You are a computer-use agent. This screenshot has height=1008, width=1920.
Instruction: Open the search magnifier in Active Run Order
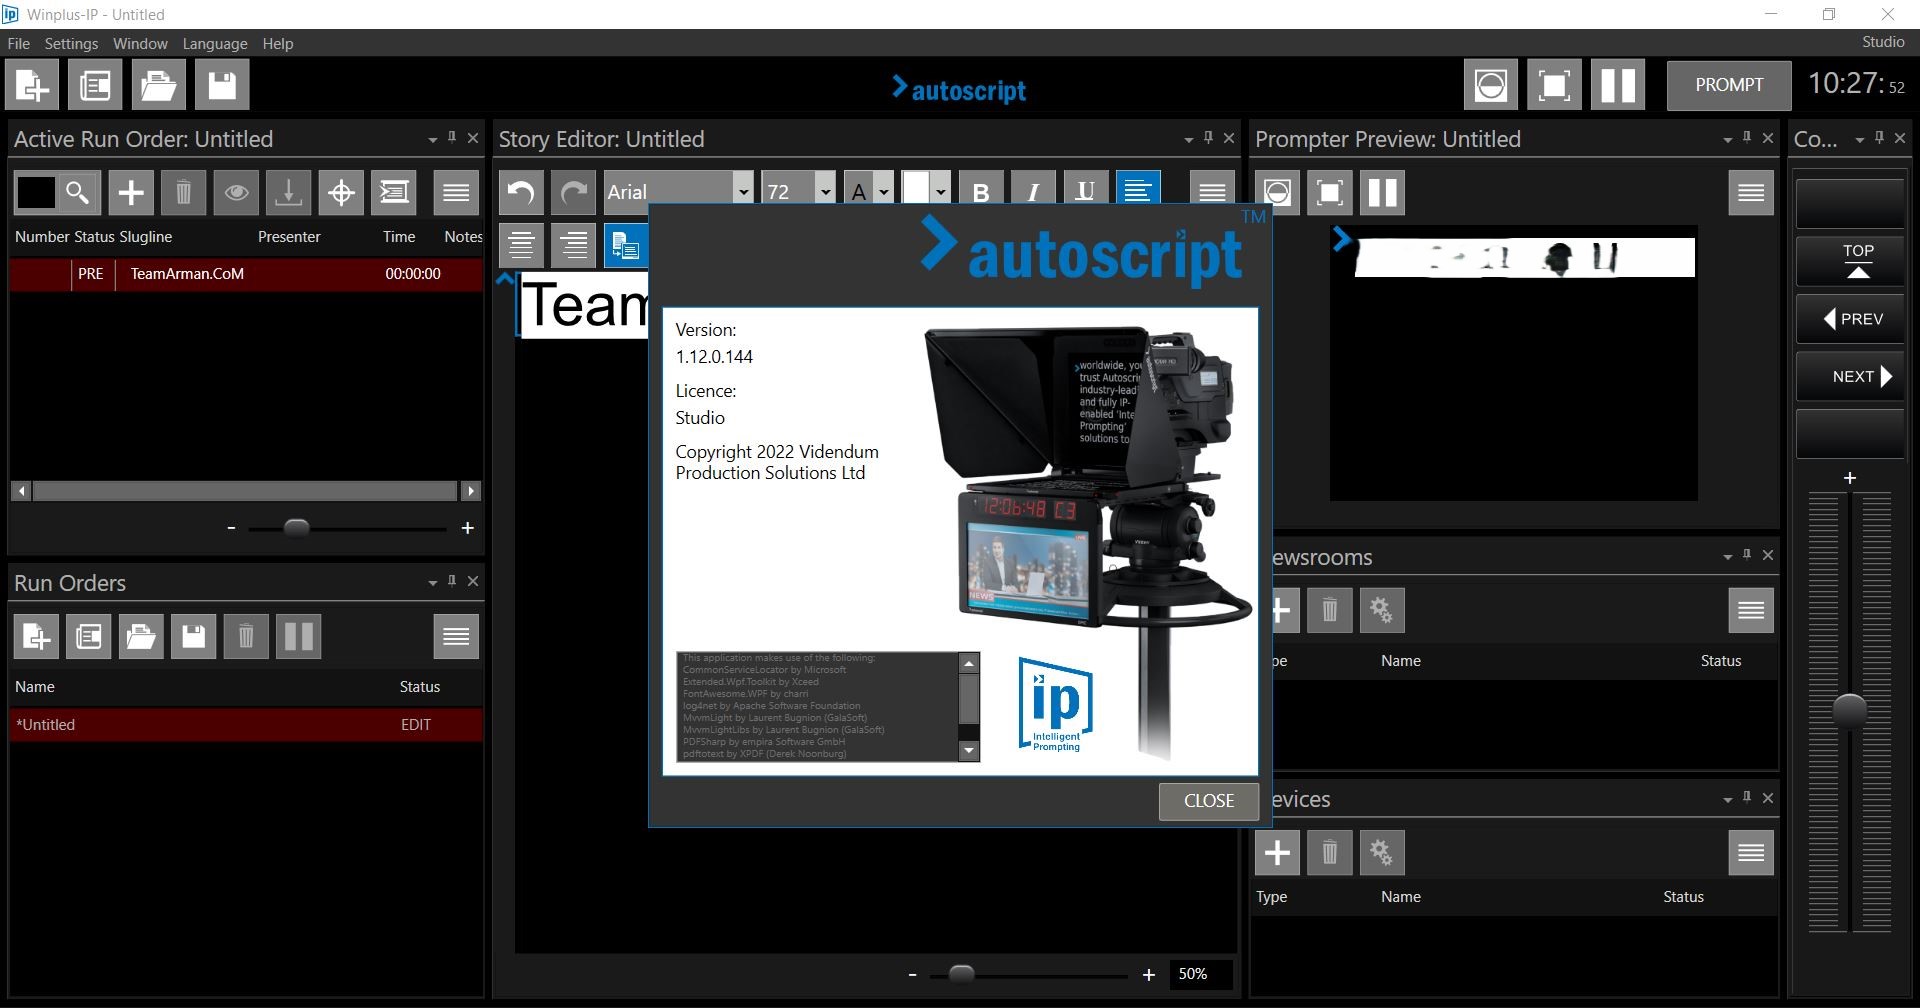pos(78,192)
